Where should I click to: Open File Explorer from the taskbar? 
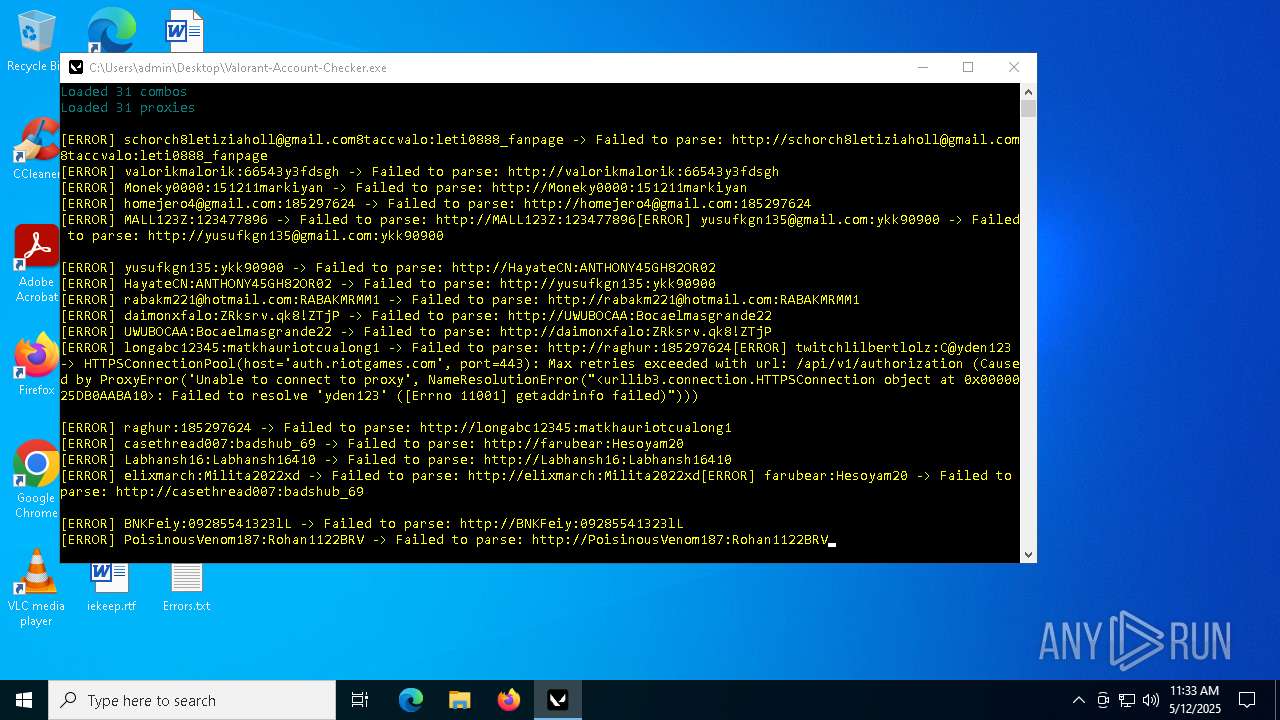pyautogui.click(x=460, y=700)
